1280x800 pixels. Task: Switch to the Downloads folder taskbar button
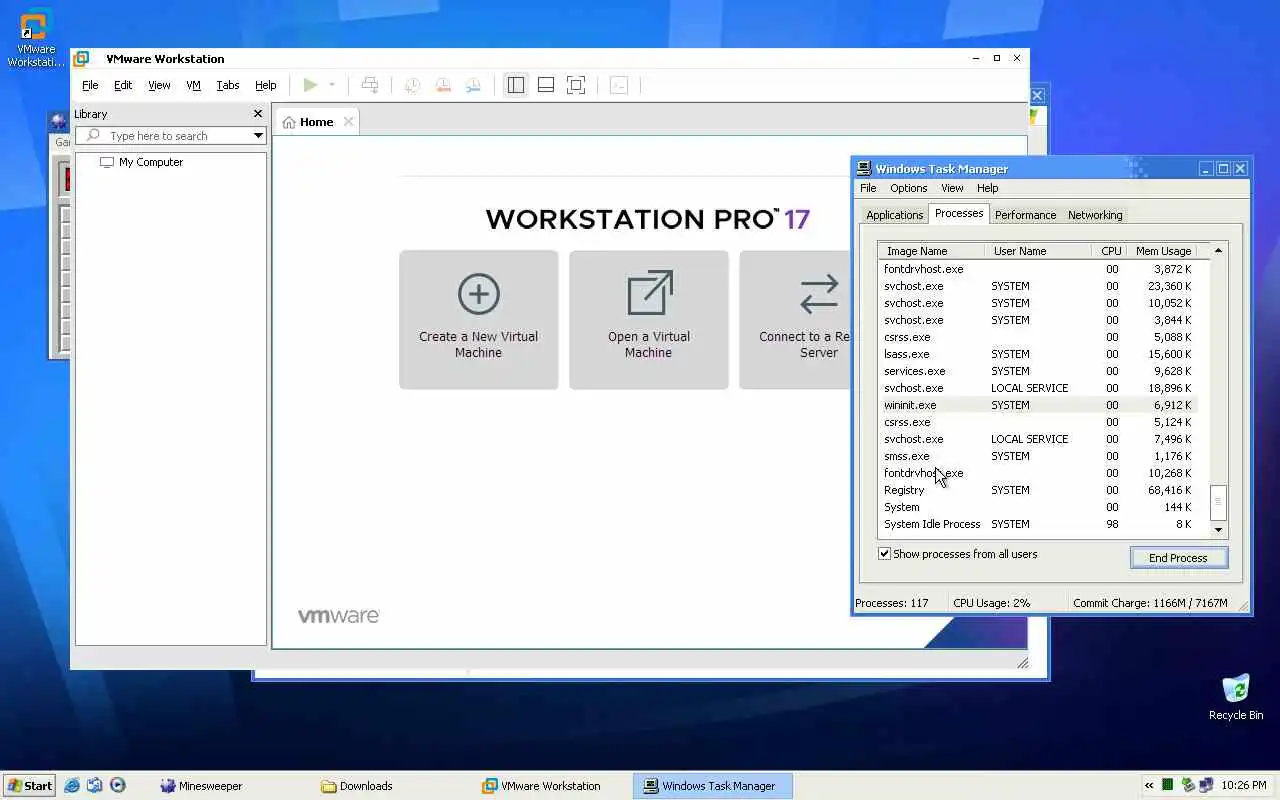click(x=392, y=786)
